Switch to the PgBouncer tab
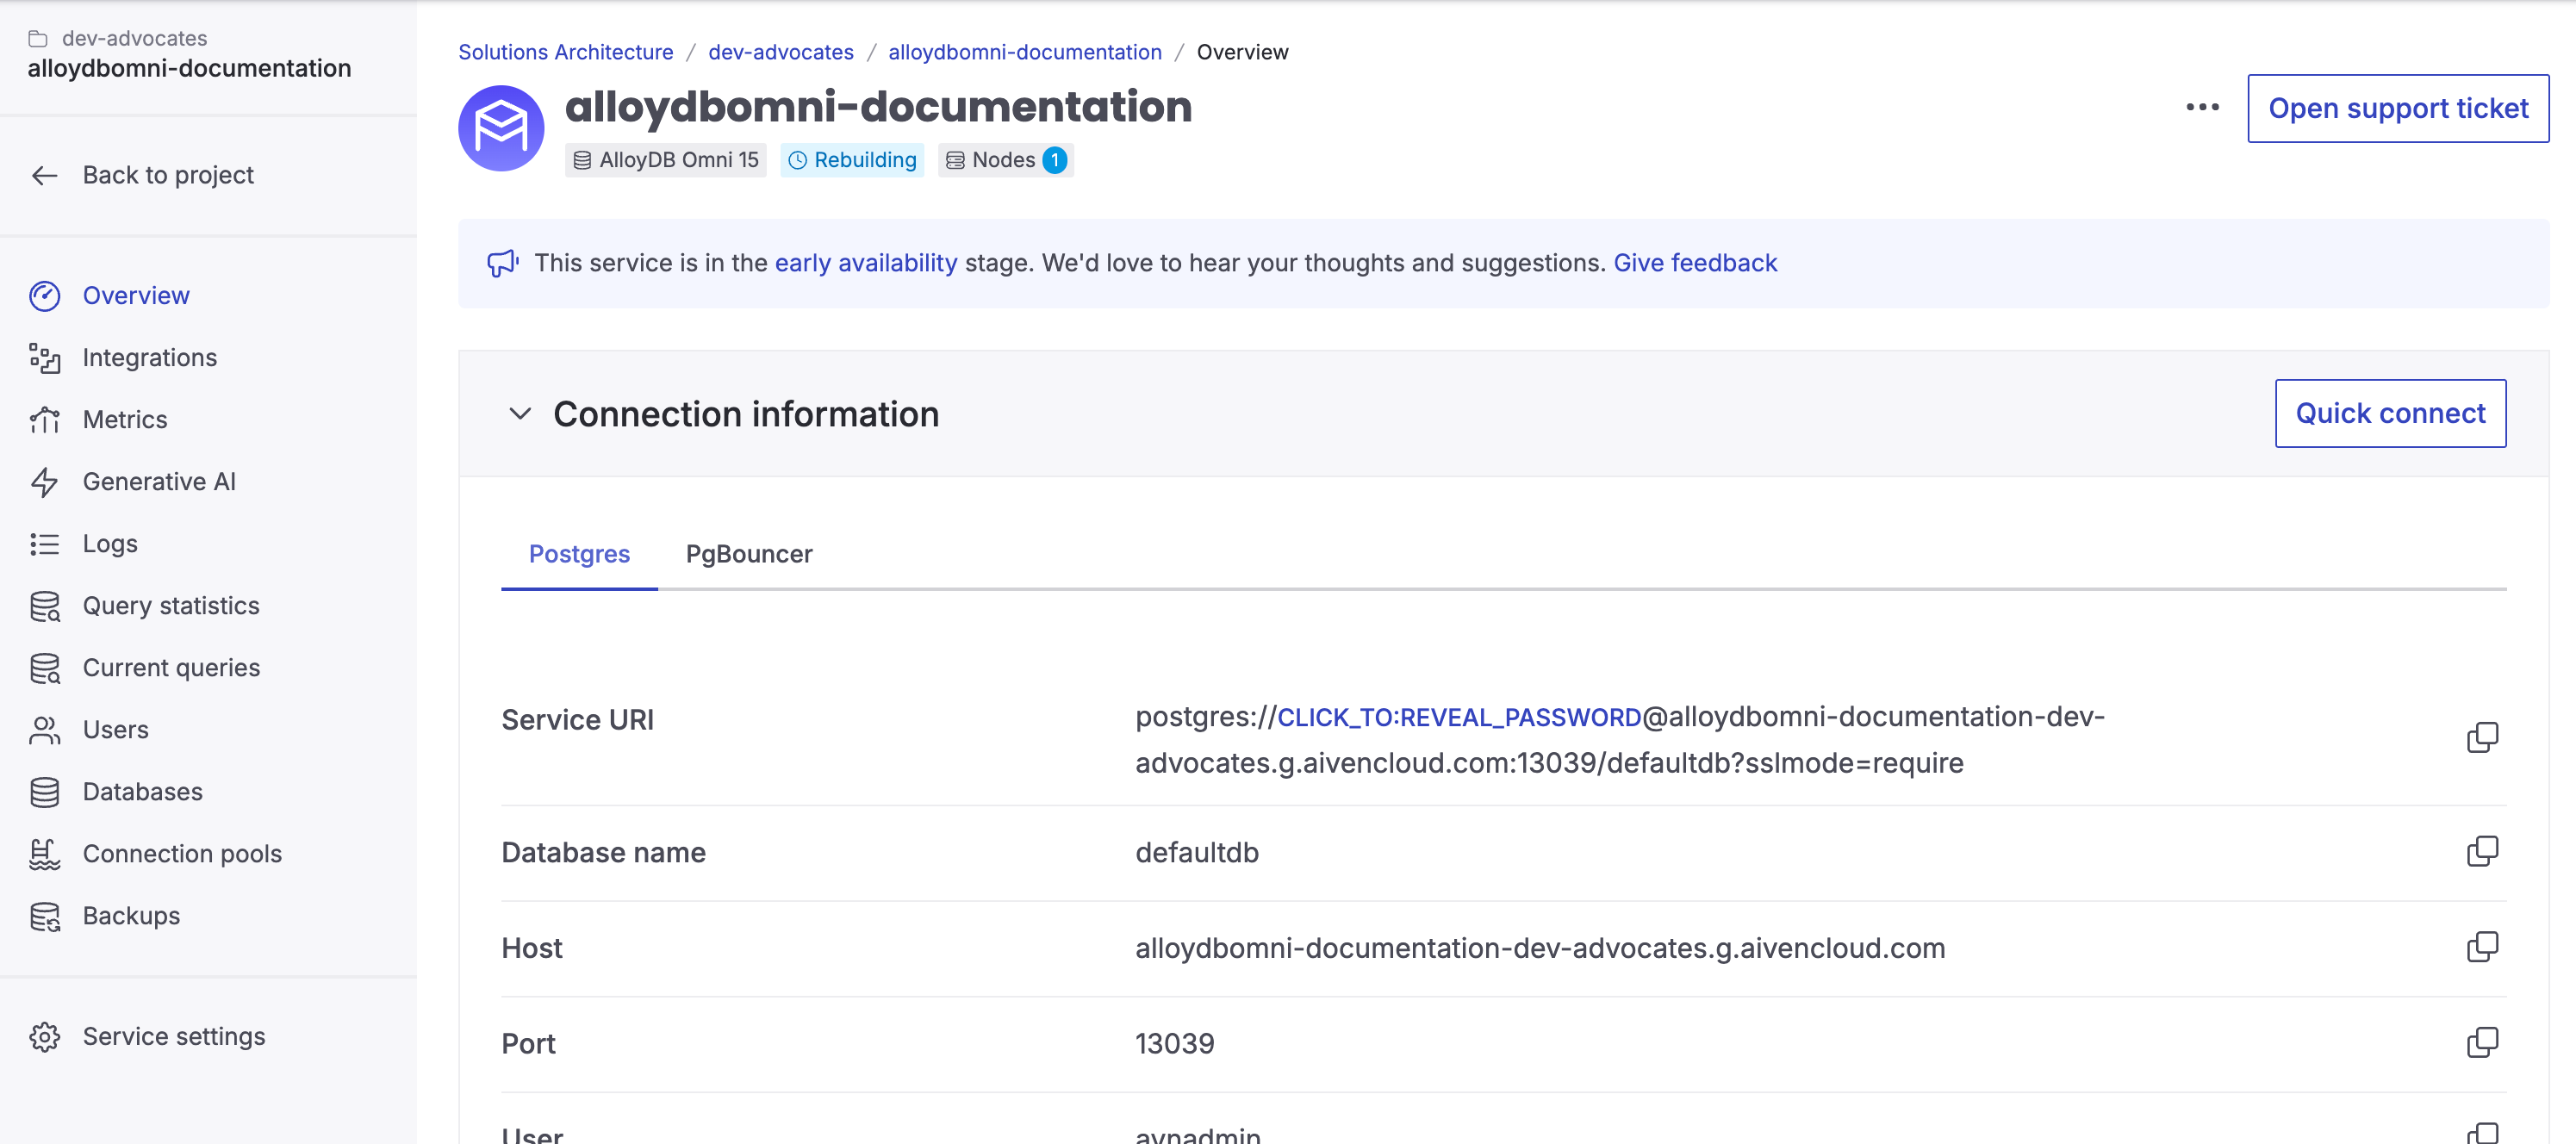This screenshot has width=2576, height=1144. pos(748,554)
